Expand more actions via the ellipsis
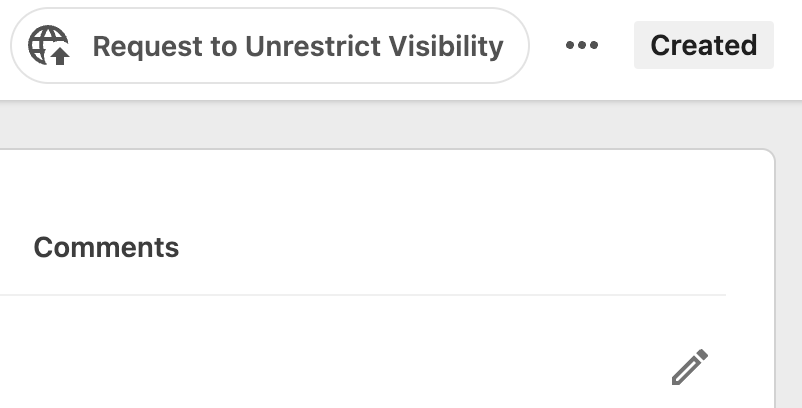This screenshot has width=802, height=408. [x=581, y=46]
